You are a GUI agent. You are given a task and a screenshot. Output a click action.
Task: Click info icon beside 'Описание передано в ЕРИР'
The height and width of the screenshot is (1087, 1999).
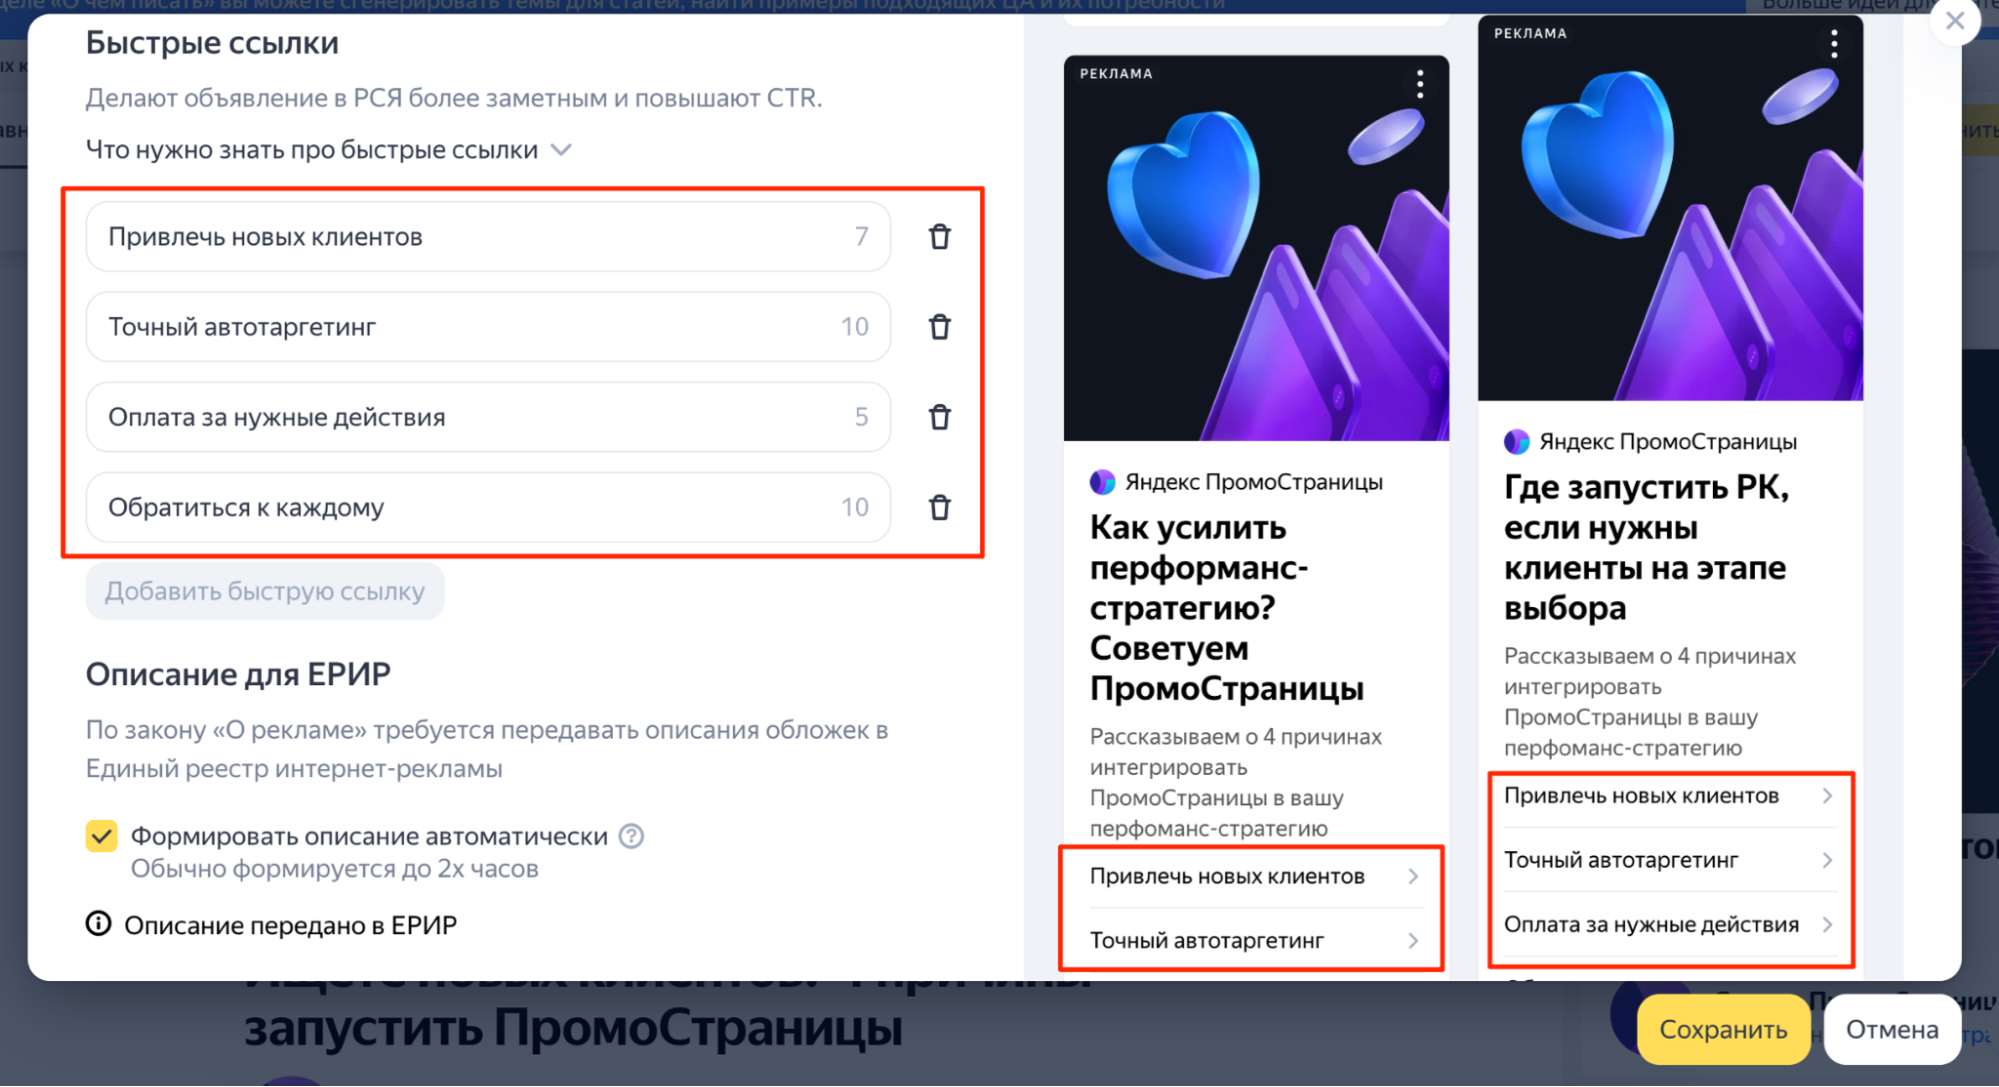98,924
